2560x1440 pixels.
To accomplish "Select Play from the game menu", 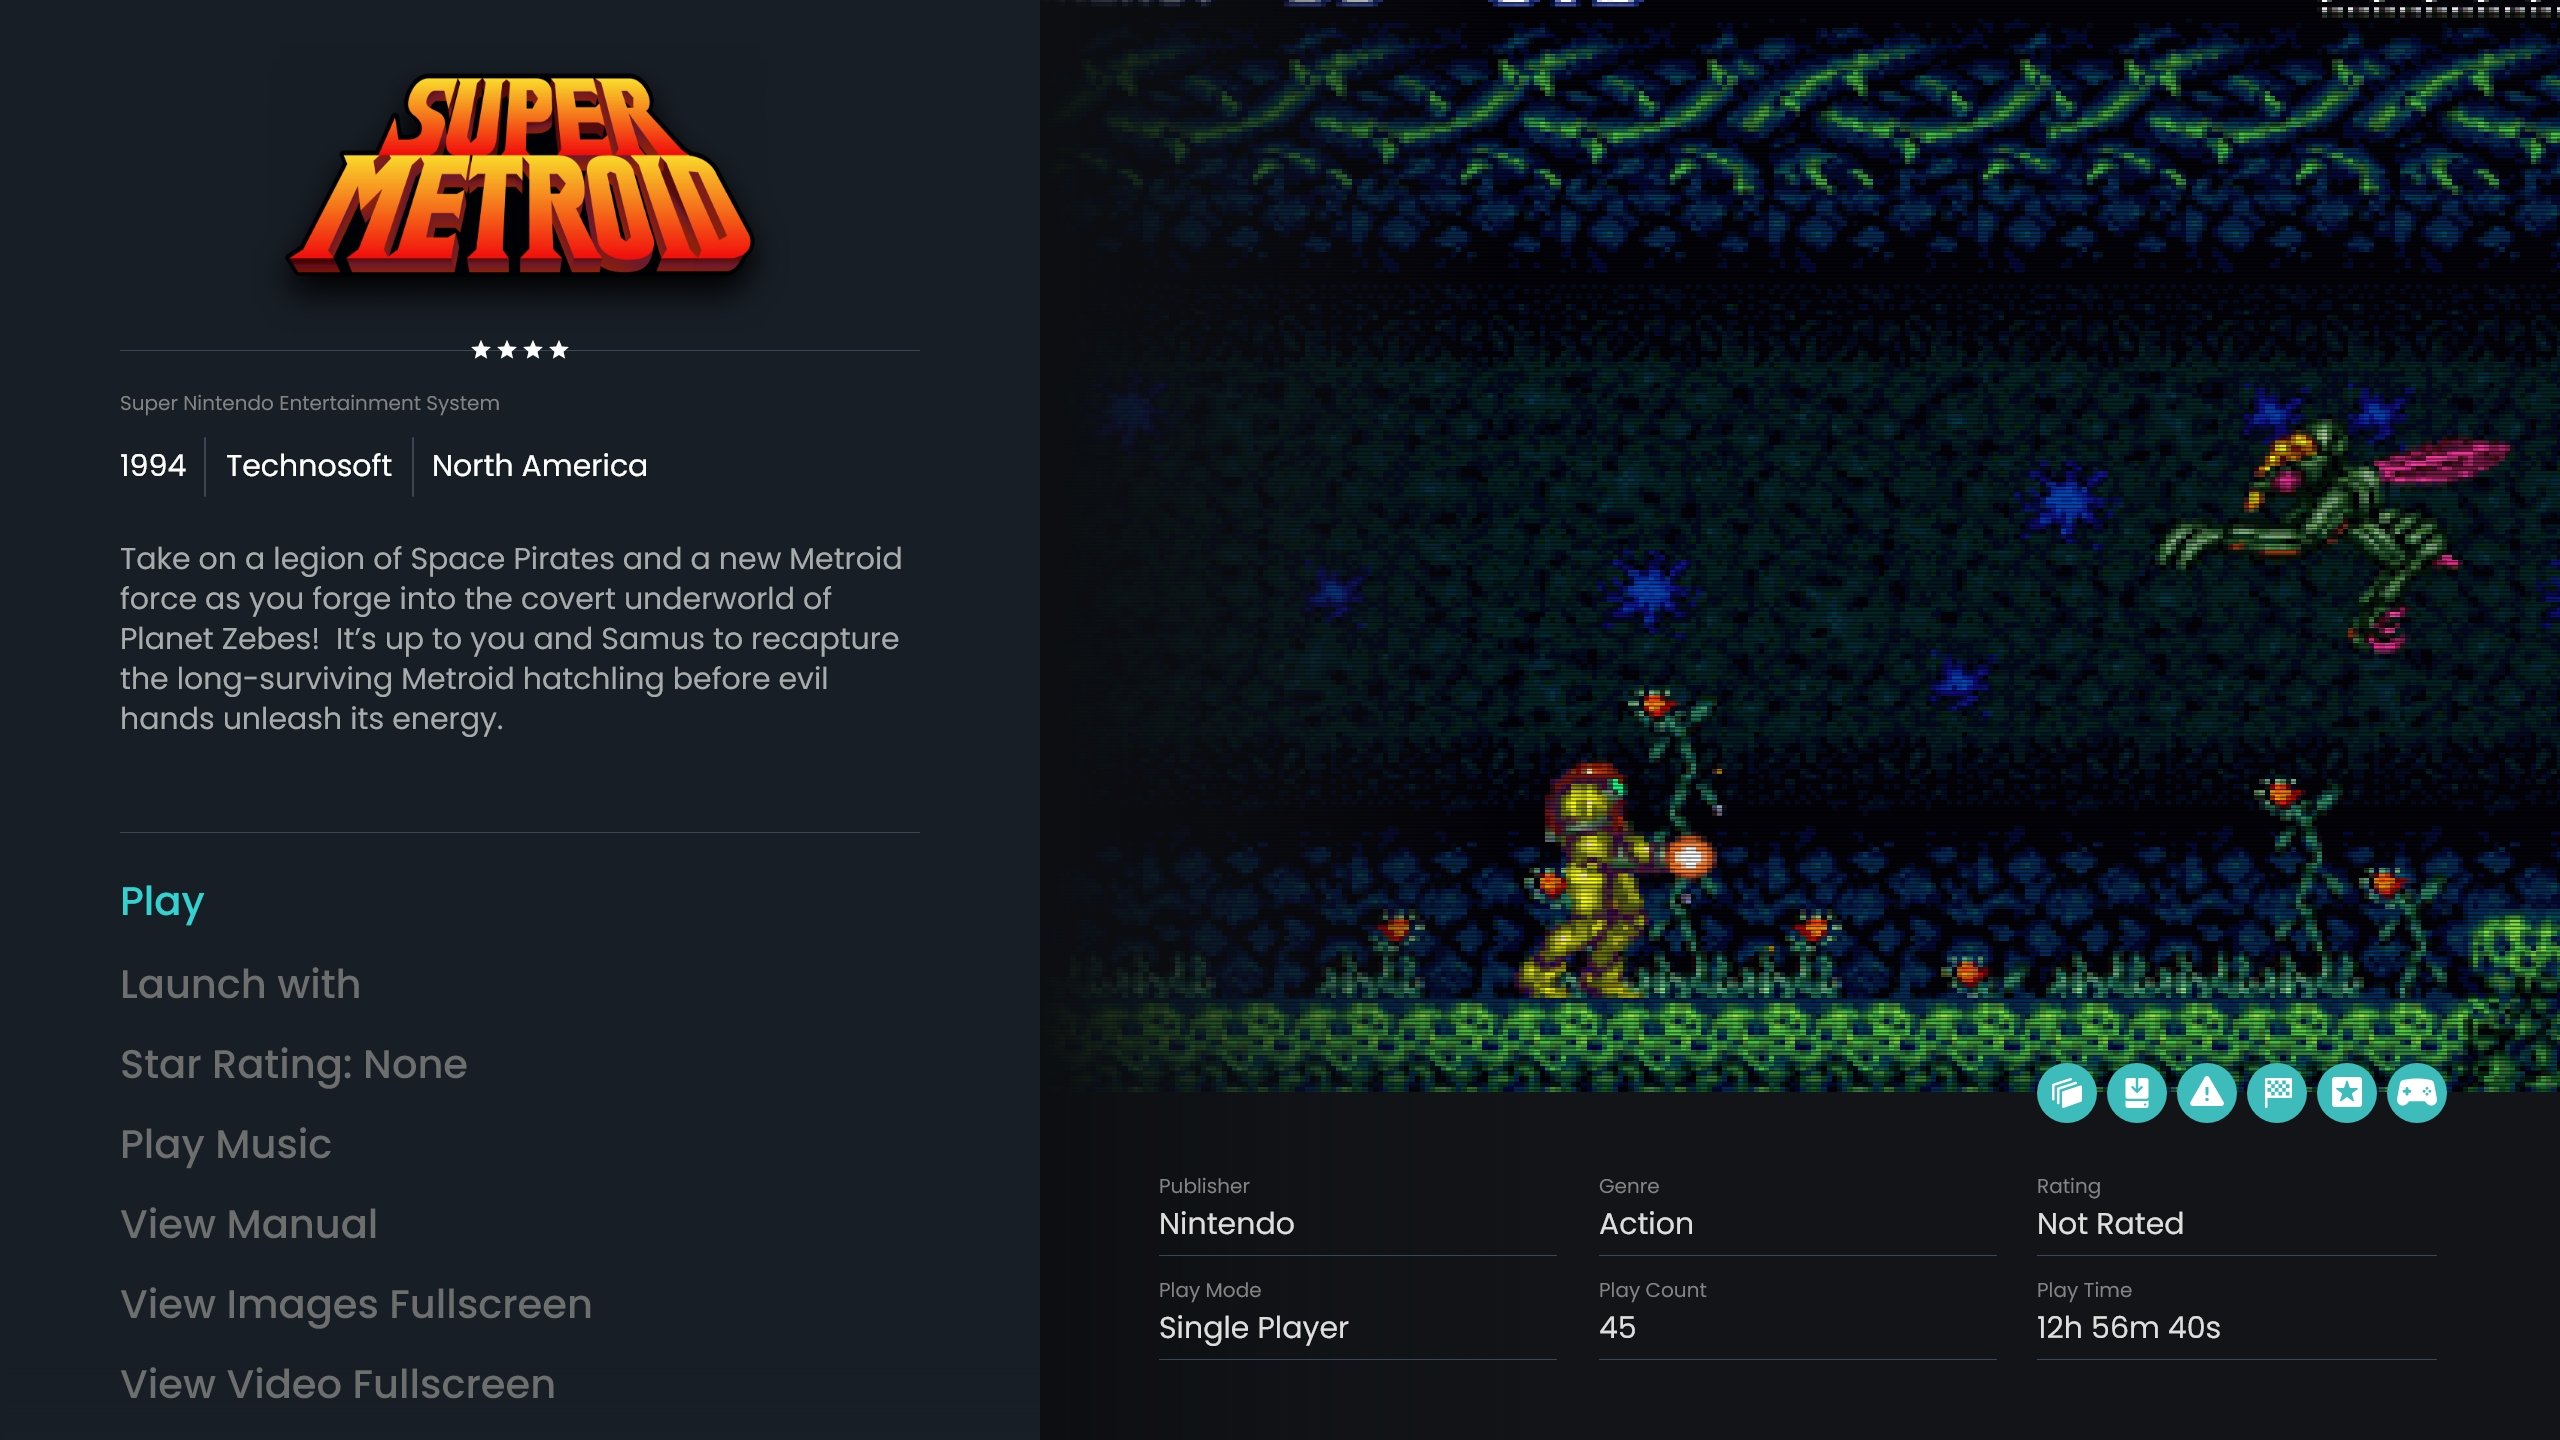I will tap(162, 901).
